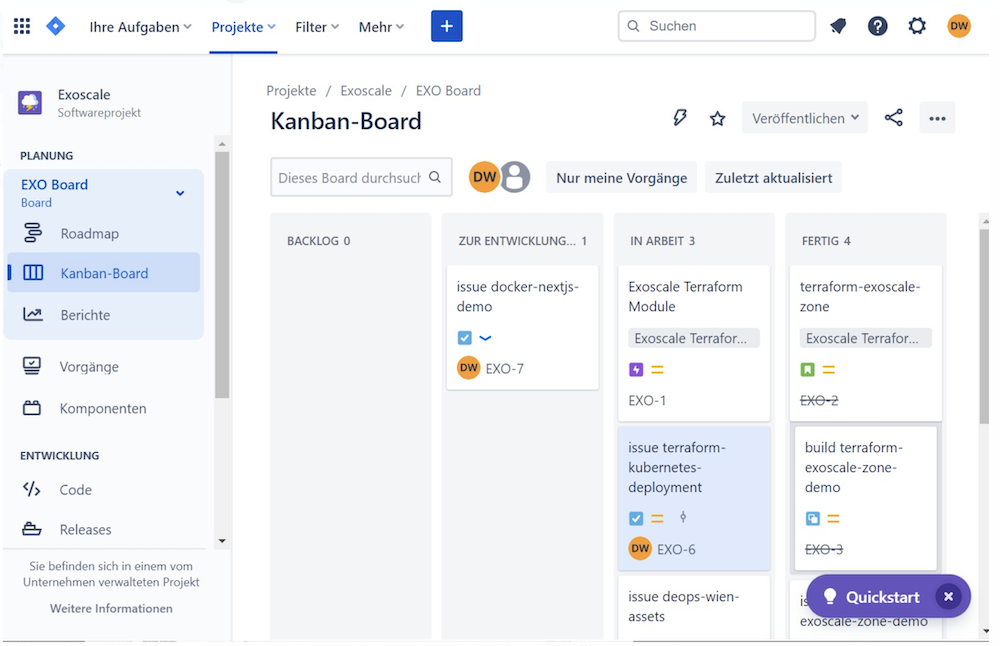The height and width of the screenshot is (646, 1000).
Task: Filter board by DW assignee avatar
Action: pyautogui.click(x=484, y=177)
